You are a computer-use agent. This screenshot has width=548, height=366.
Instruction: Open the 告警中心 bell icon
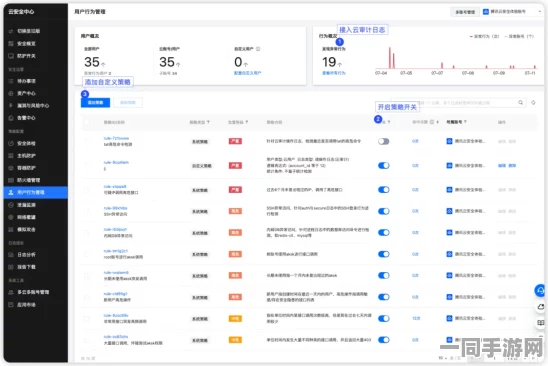click(11, 118)
